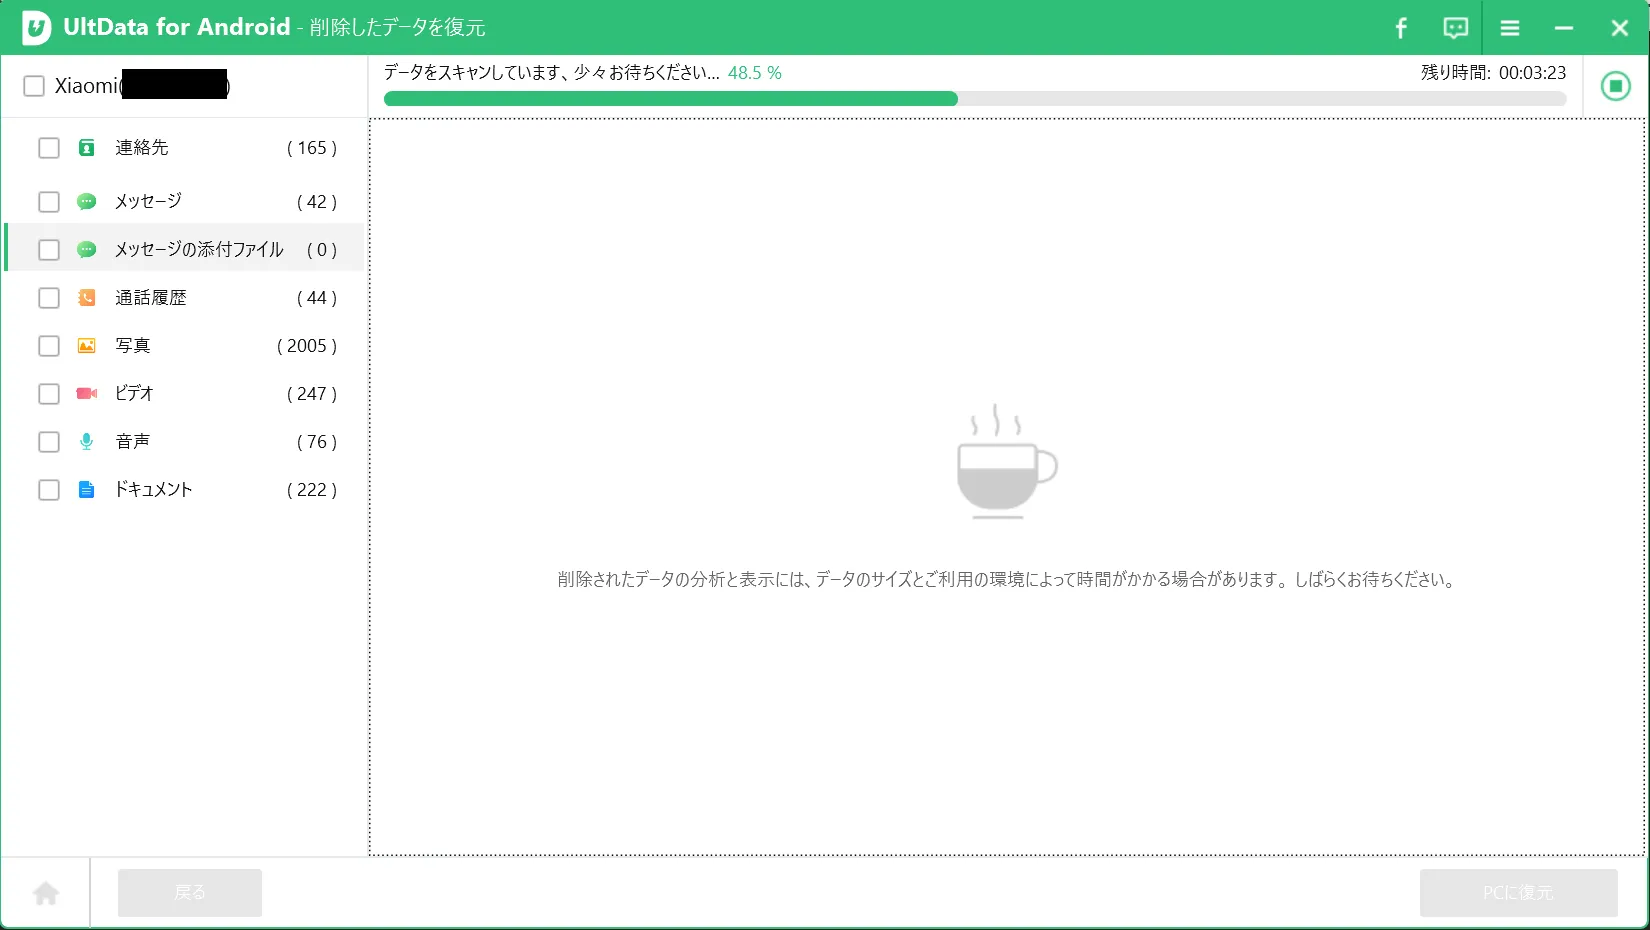The width and height of the screenshot is (1650, 930).
Task: Check the 写真 category checkbox
Action: (48, 345)
